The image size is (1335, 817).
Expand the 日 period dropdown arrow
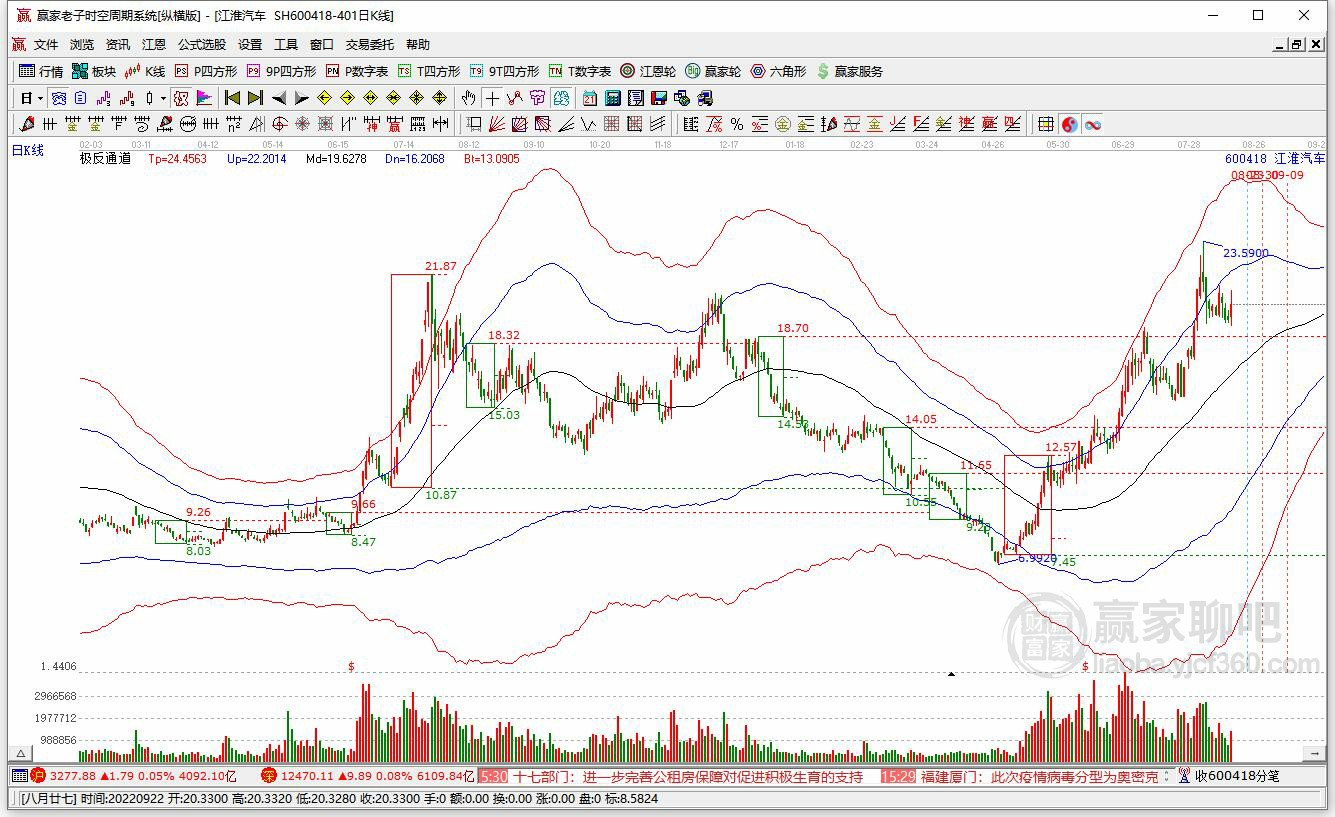point(40,98)
